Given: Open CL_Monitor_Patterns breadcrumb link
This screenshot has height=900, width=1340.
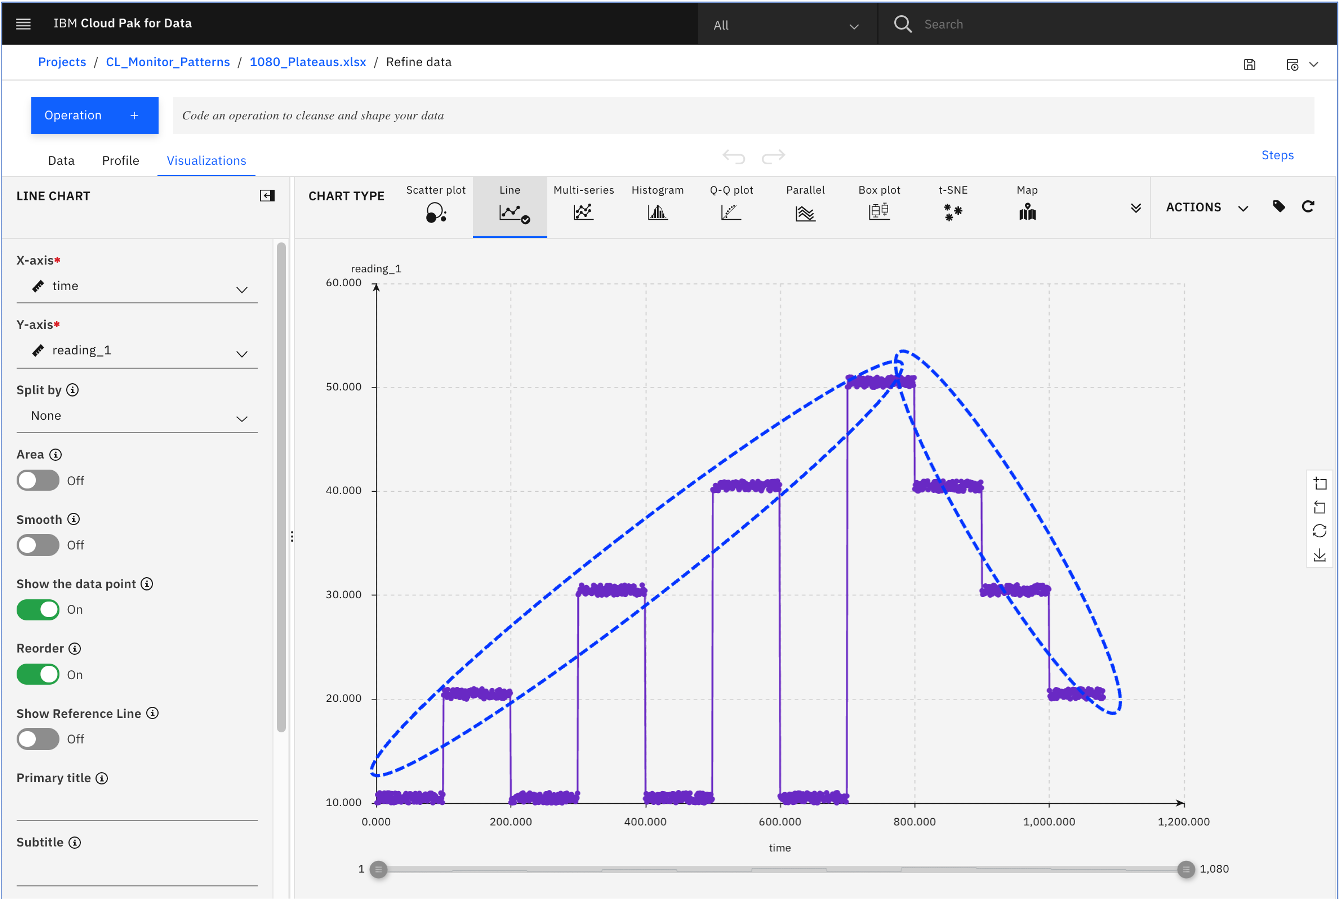Looking at the screenshot, I should [168, 62].
